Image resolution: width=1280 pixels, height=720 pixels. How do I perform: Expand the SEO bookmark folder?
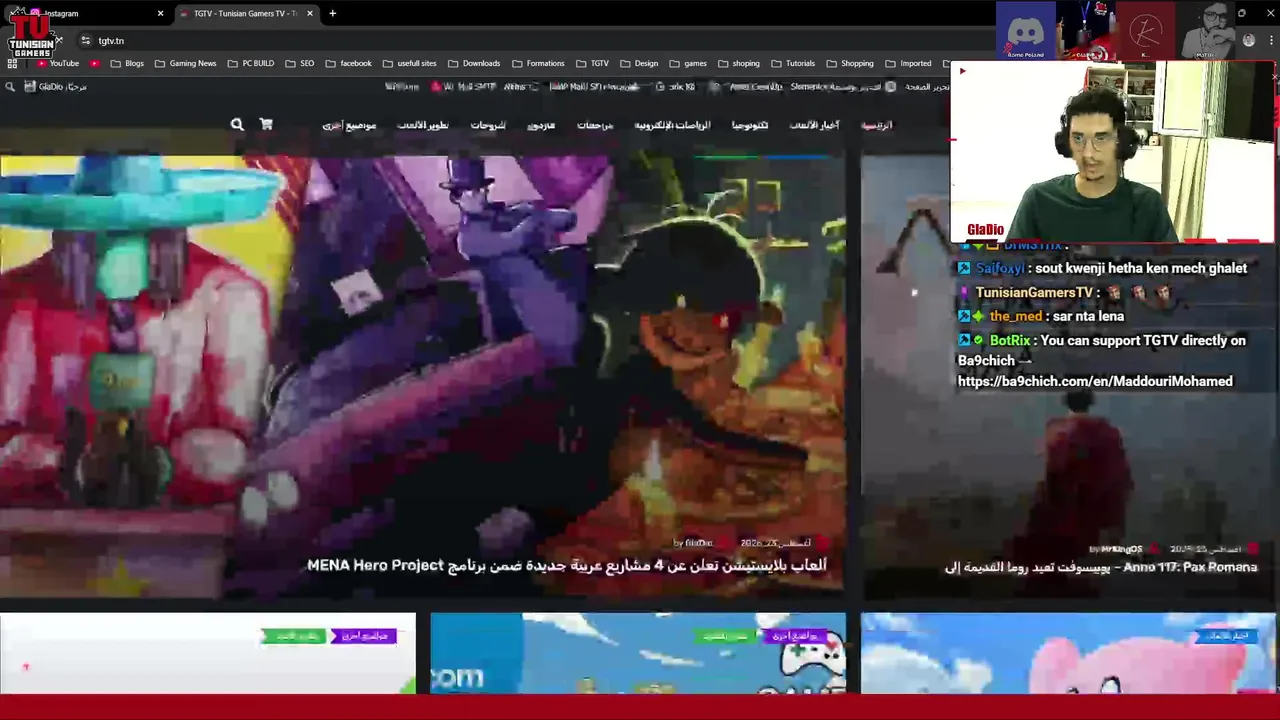click(300, 63)
